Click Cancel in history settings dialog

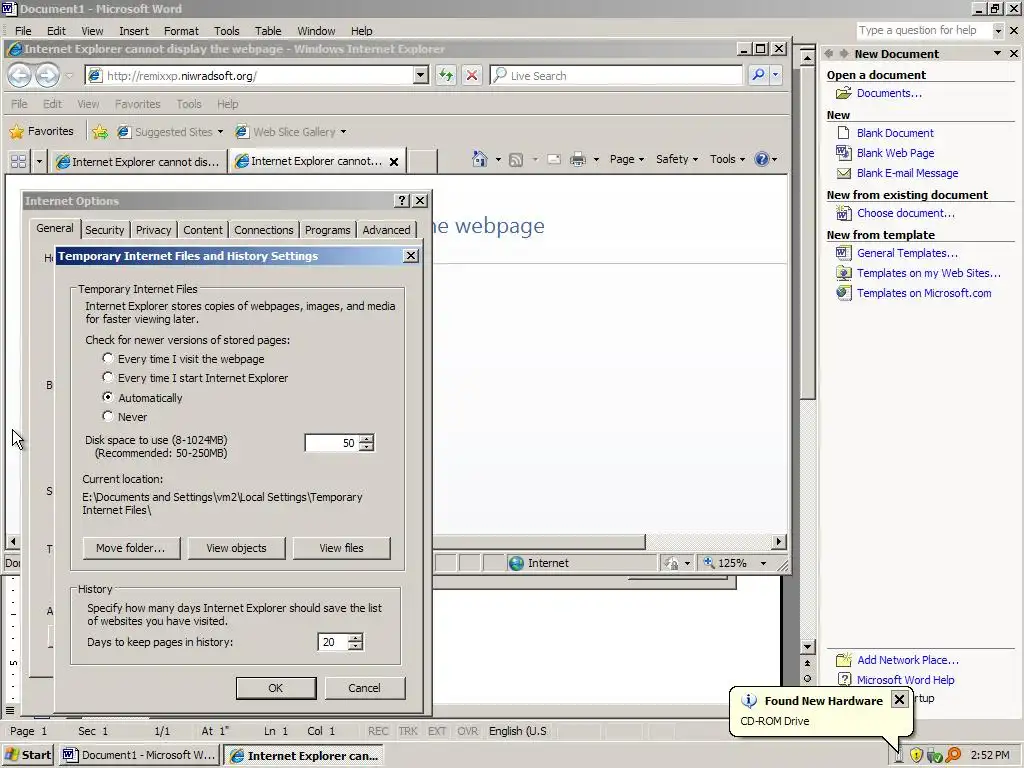click(x=364, y=688)
